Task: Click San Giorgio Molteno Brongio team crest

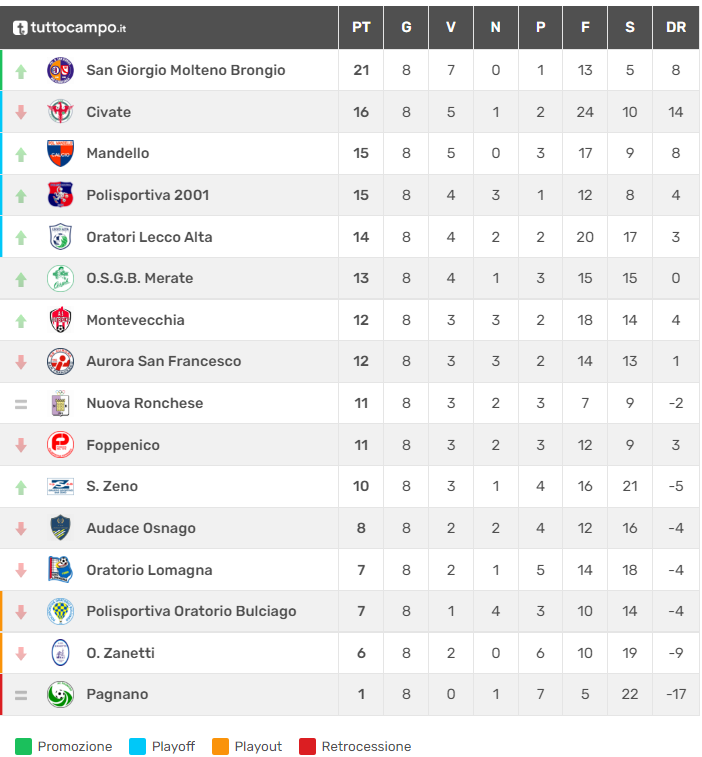Action: [x=61, y=70]
